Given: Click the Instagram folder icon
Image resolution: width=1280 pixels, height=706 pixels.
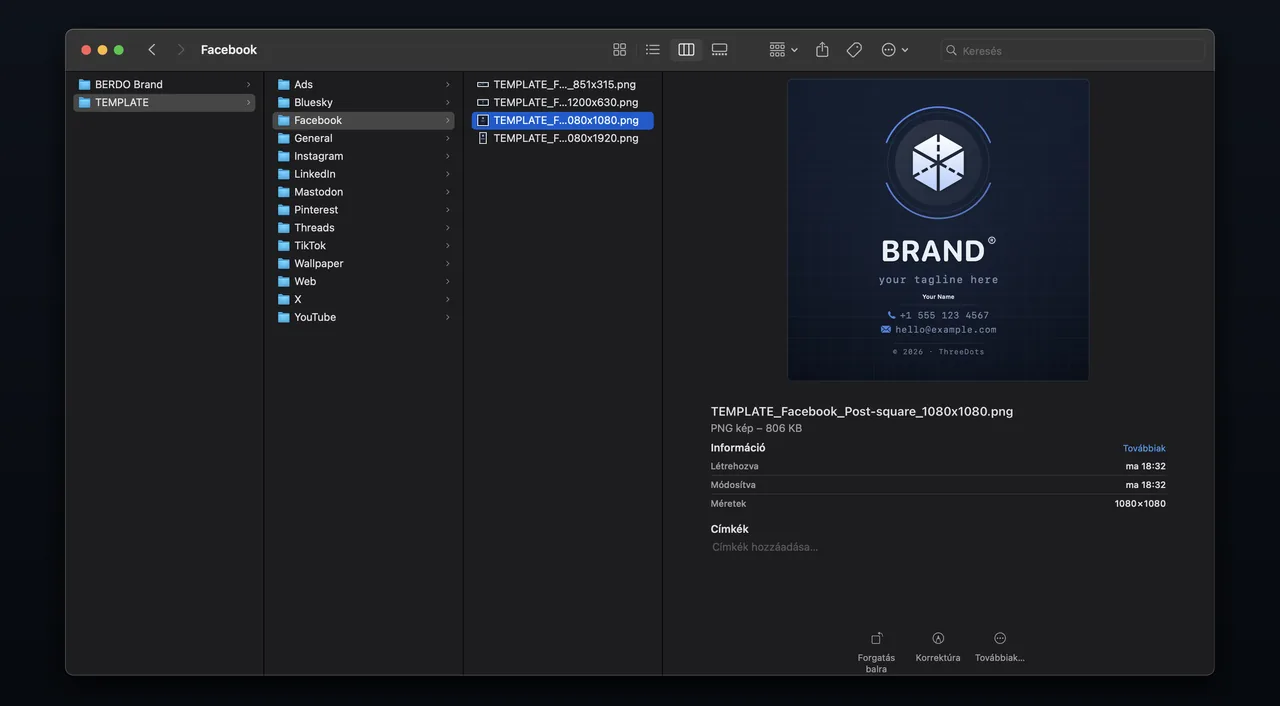Looking at the screenshot, I should click(x=284, y=157).
